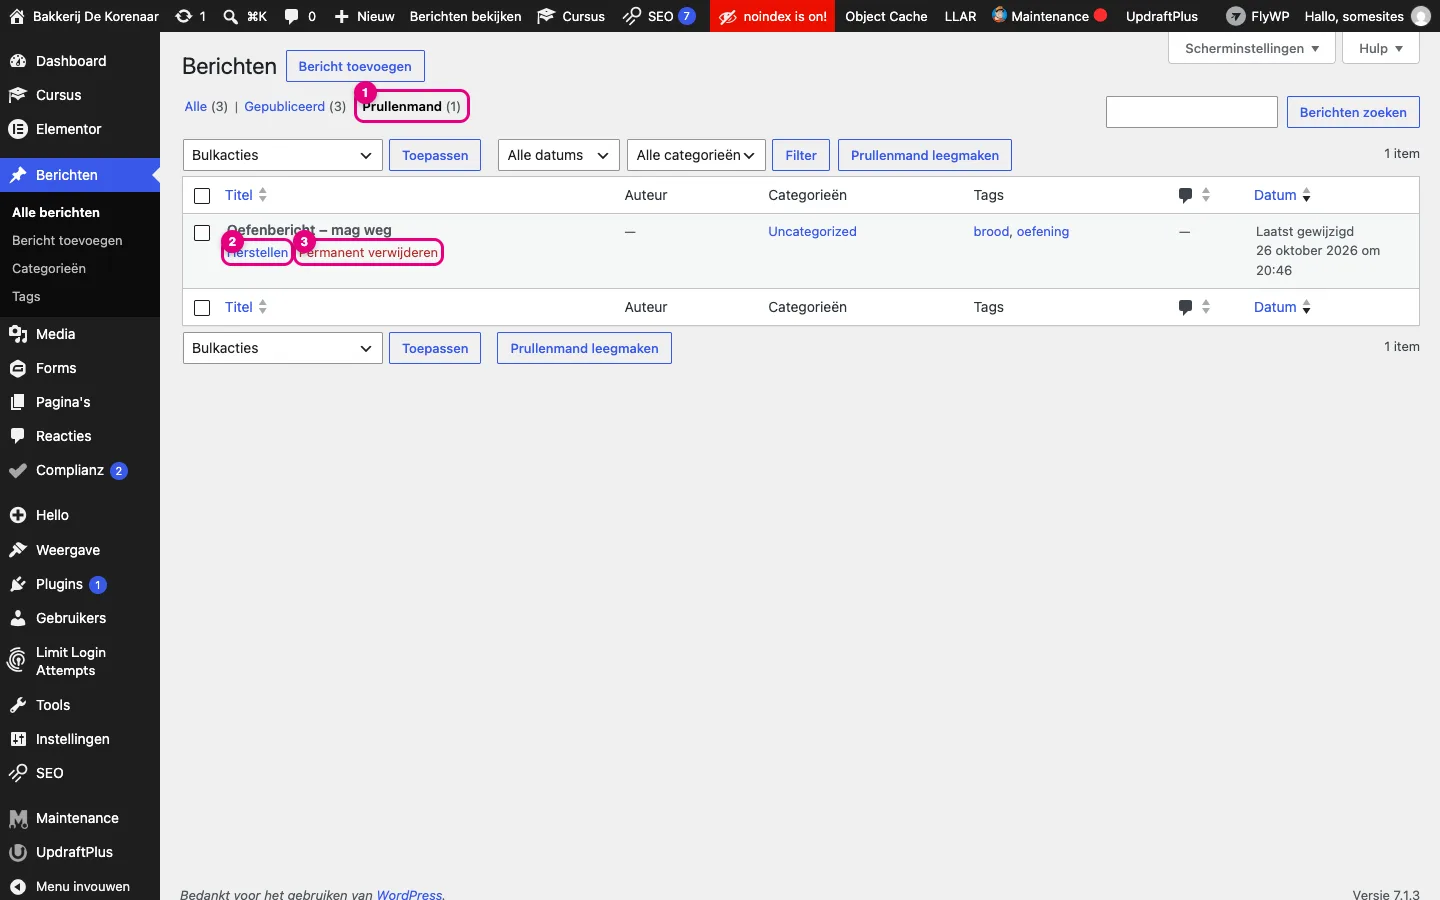Open the Alle datums dropdown
Viewport: 1440px width, 900px height.
[558, 155]
